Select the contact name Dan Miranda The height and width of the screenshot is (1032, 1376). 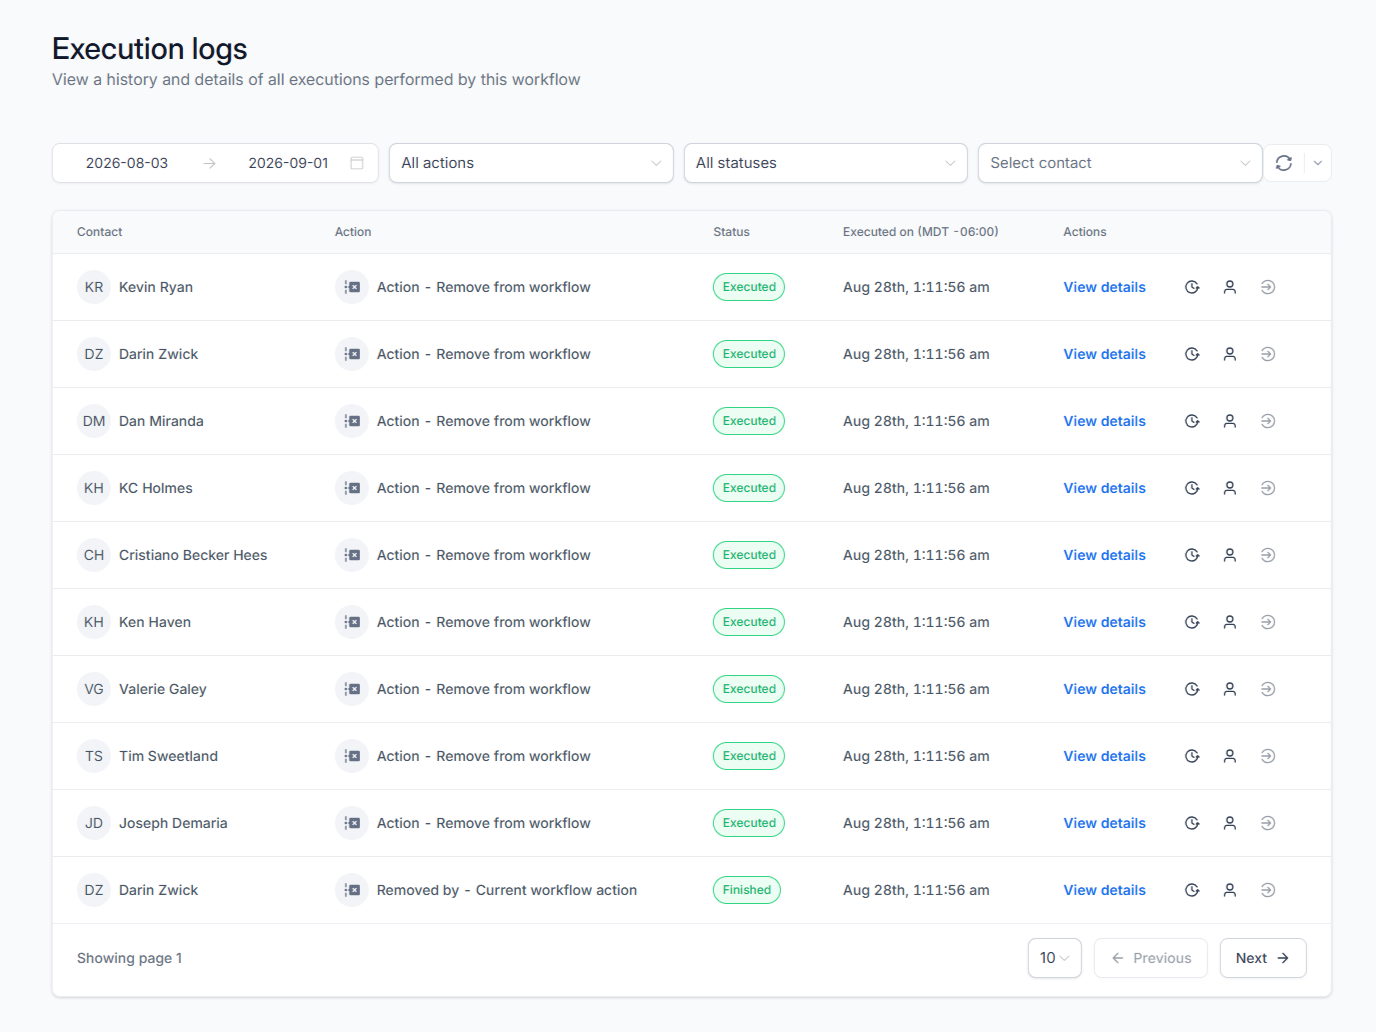[x=161, y=421]
